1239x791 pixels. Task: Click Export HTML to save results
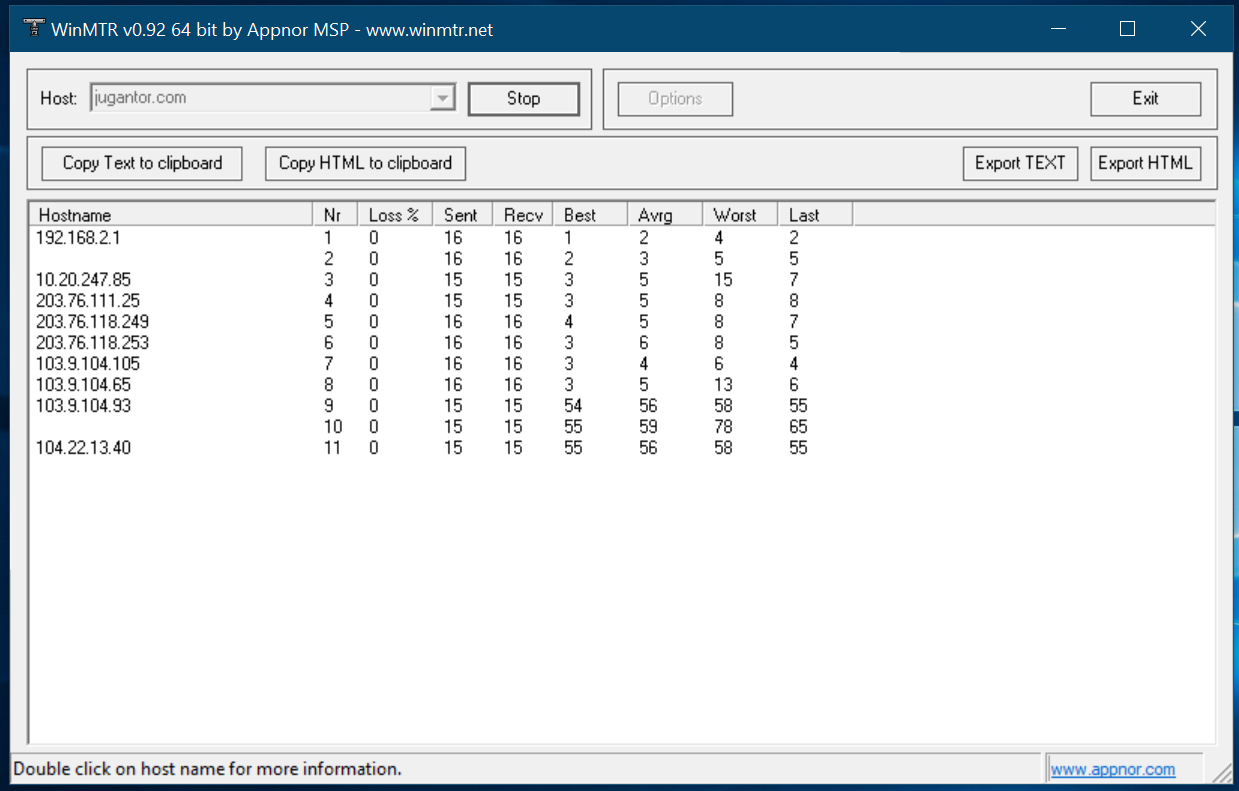click(x=1145, y=163)
